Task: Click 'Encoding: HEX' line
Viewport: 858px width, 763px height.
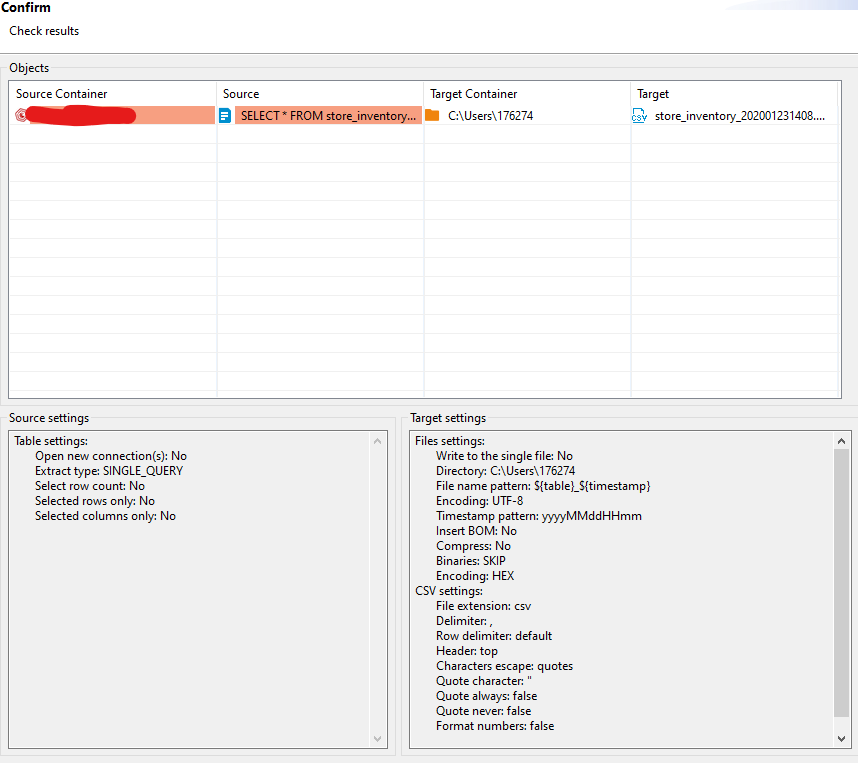Action: [475, 576]
